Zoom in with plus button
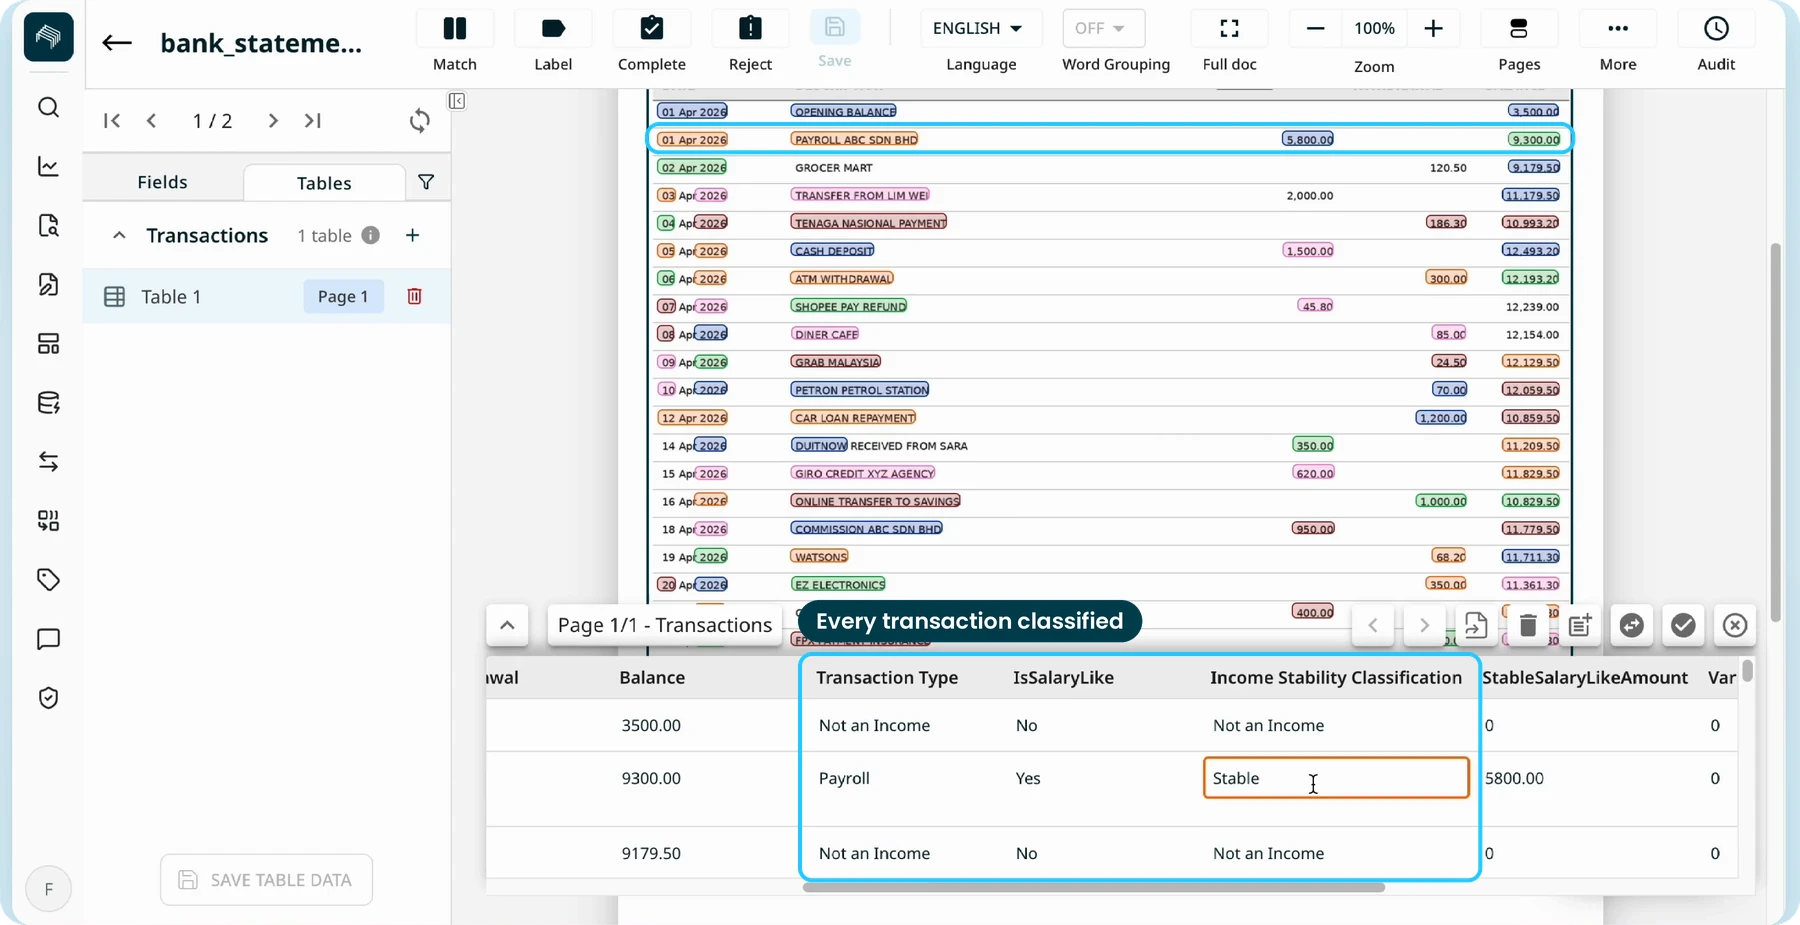The width and height of the screenshot is (1800, 925). pyautogui.click(x=1433, y=29)
